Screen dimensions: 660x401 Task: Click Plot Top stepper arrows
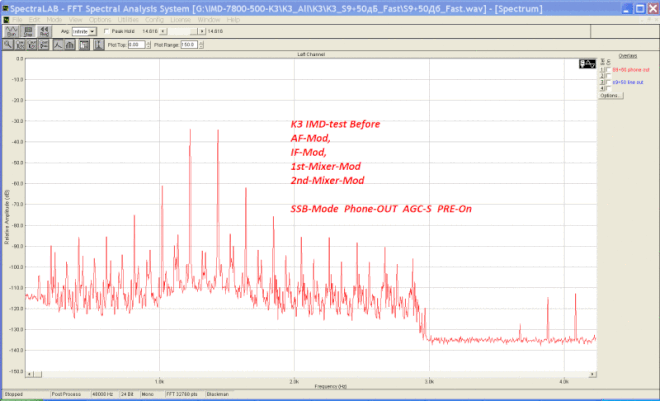click(x=148, y=45)
